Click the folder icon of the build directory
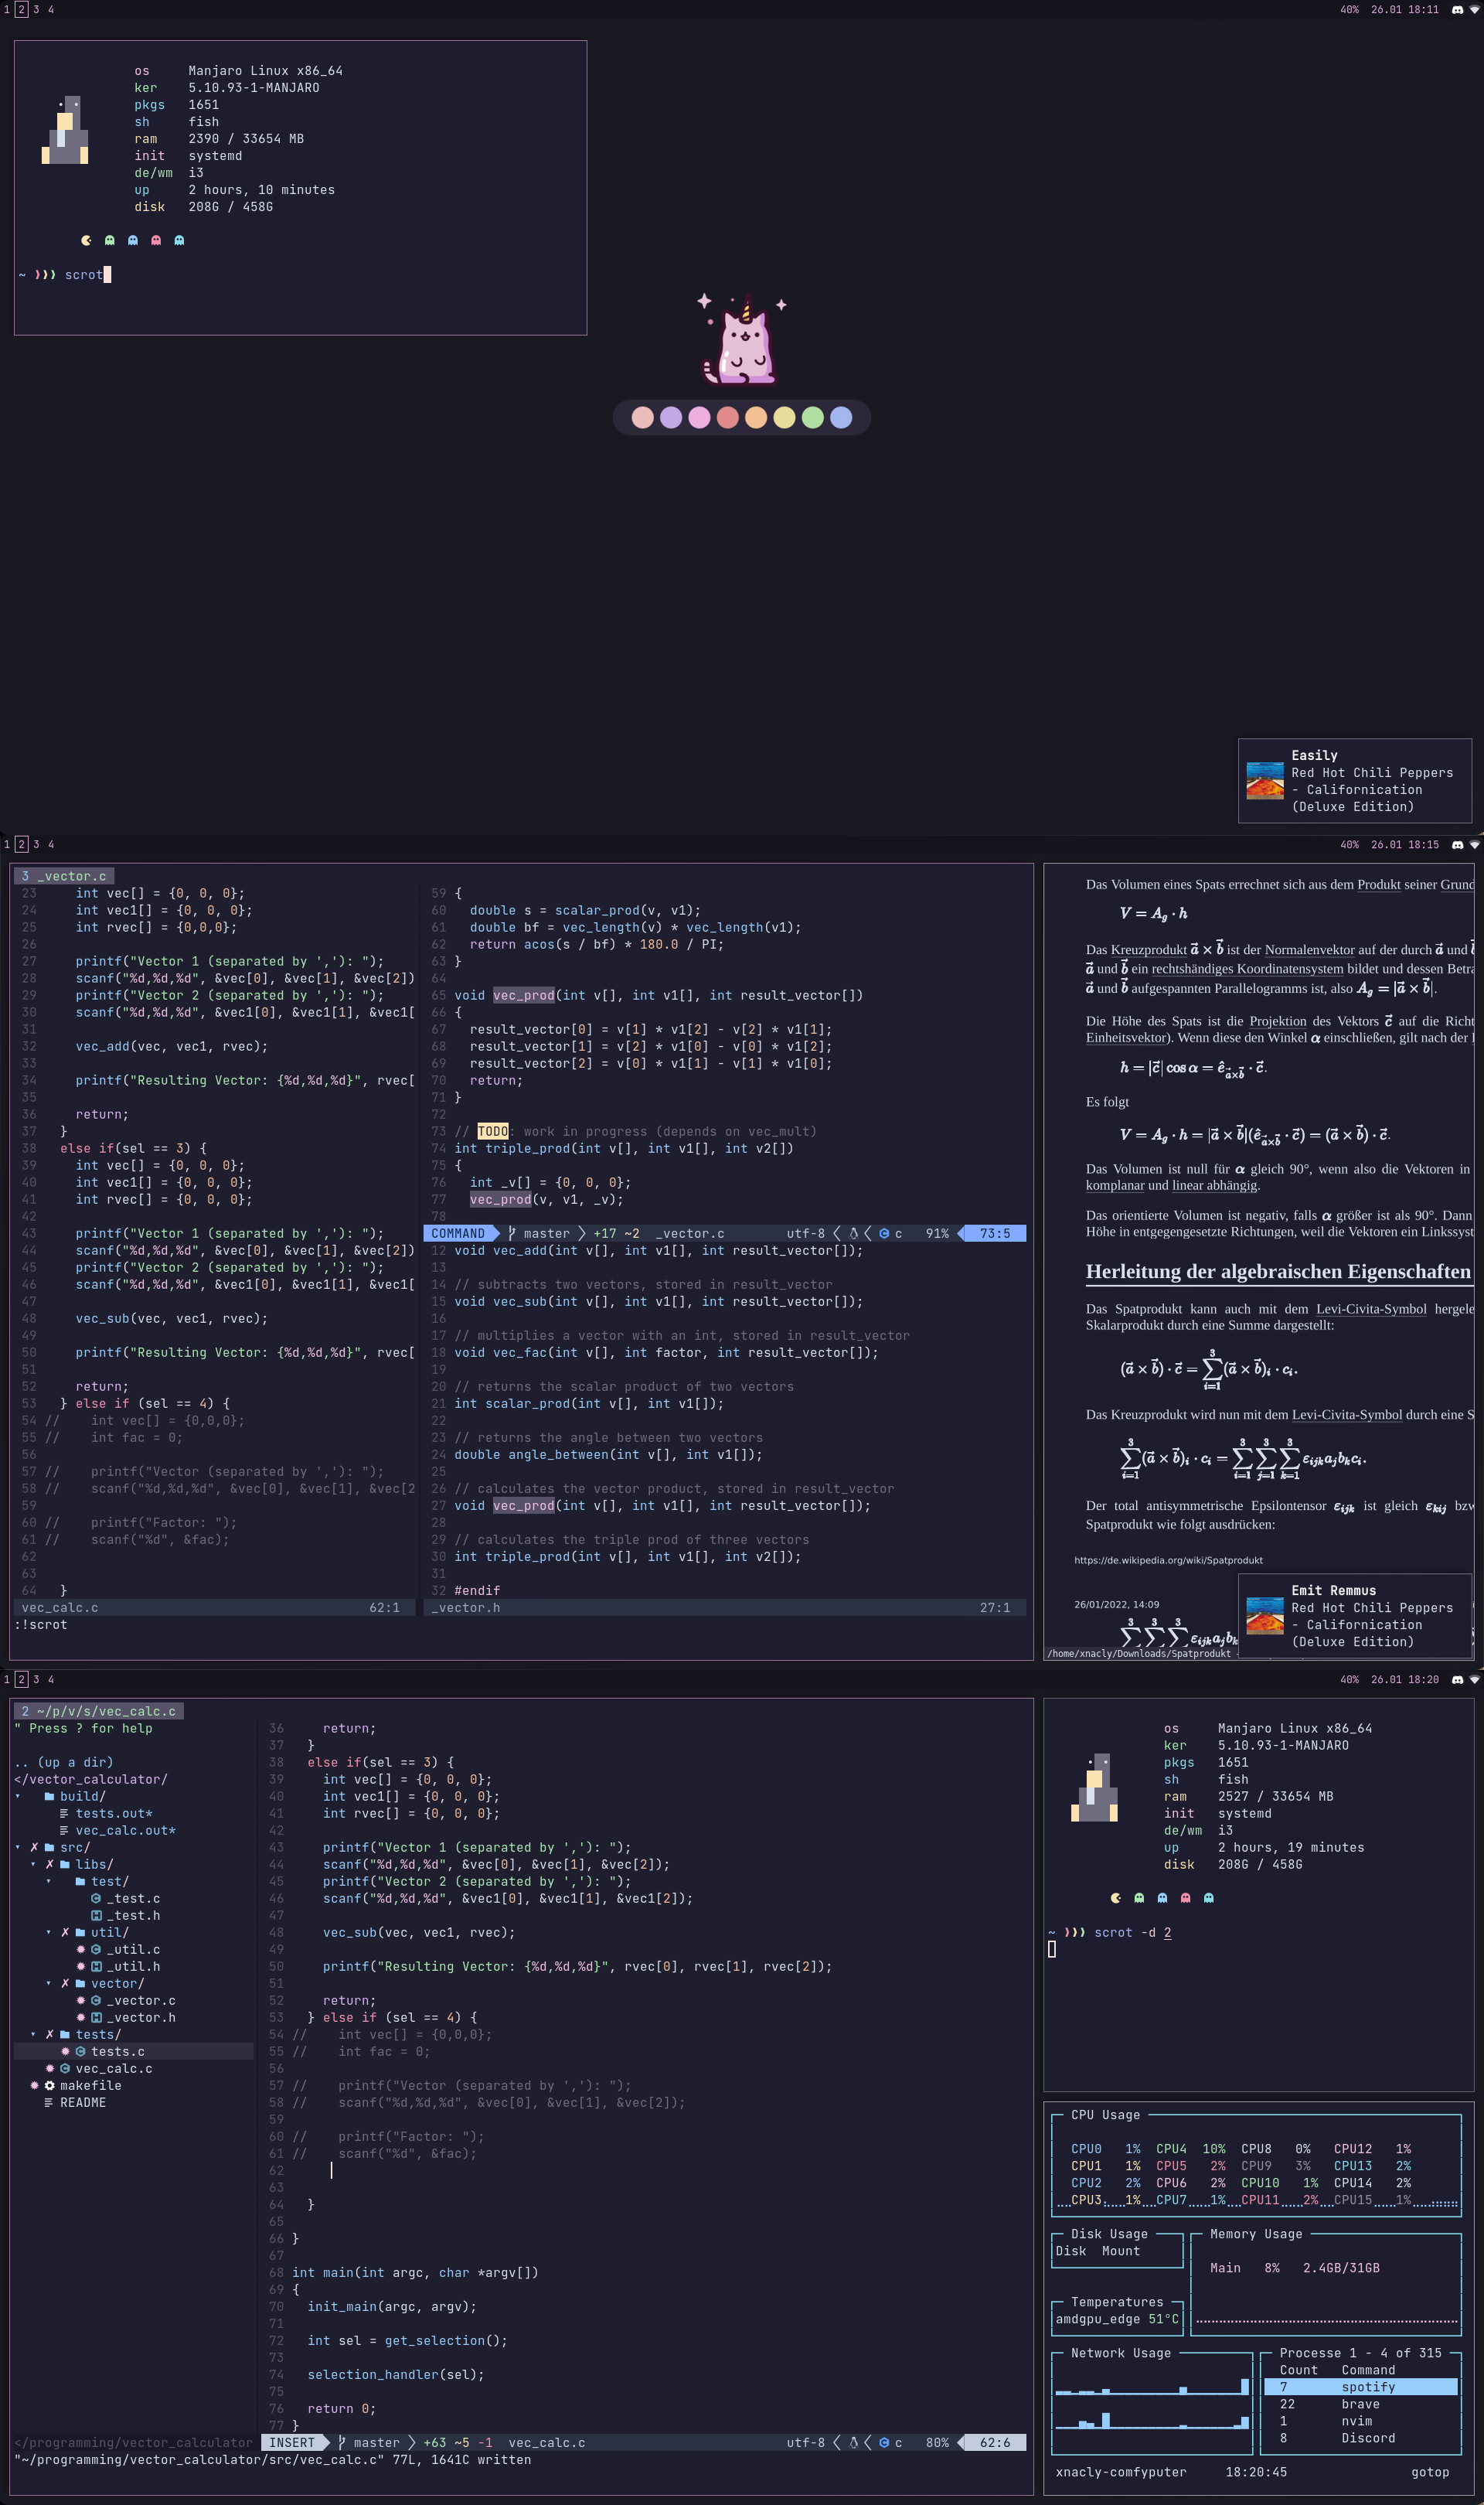 [50, 1796]
